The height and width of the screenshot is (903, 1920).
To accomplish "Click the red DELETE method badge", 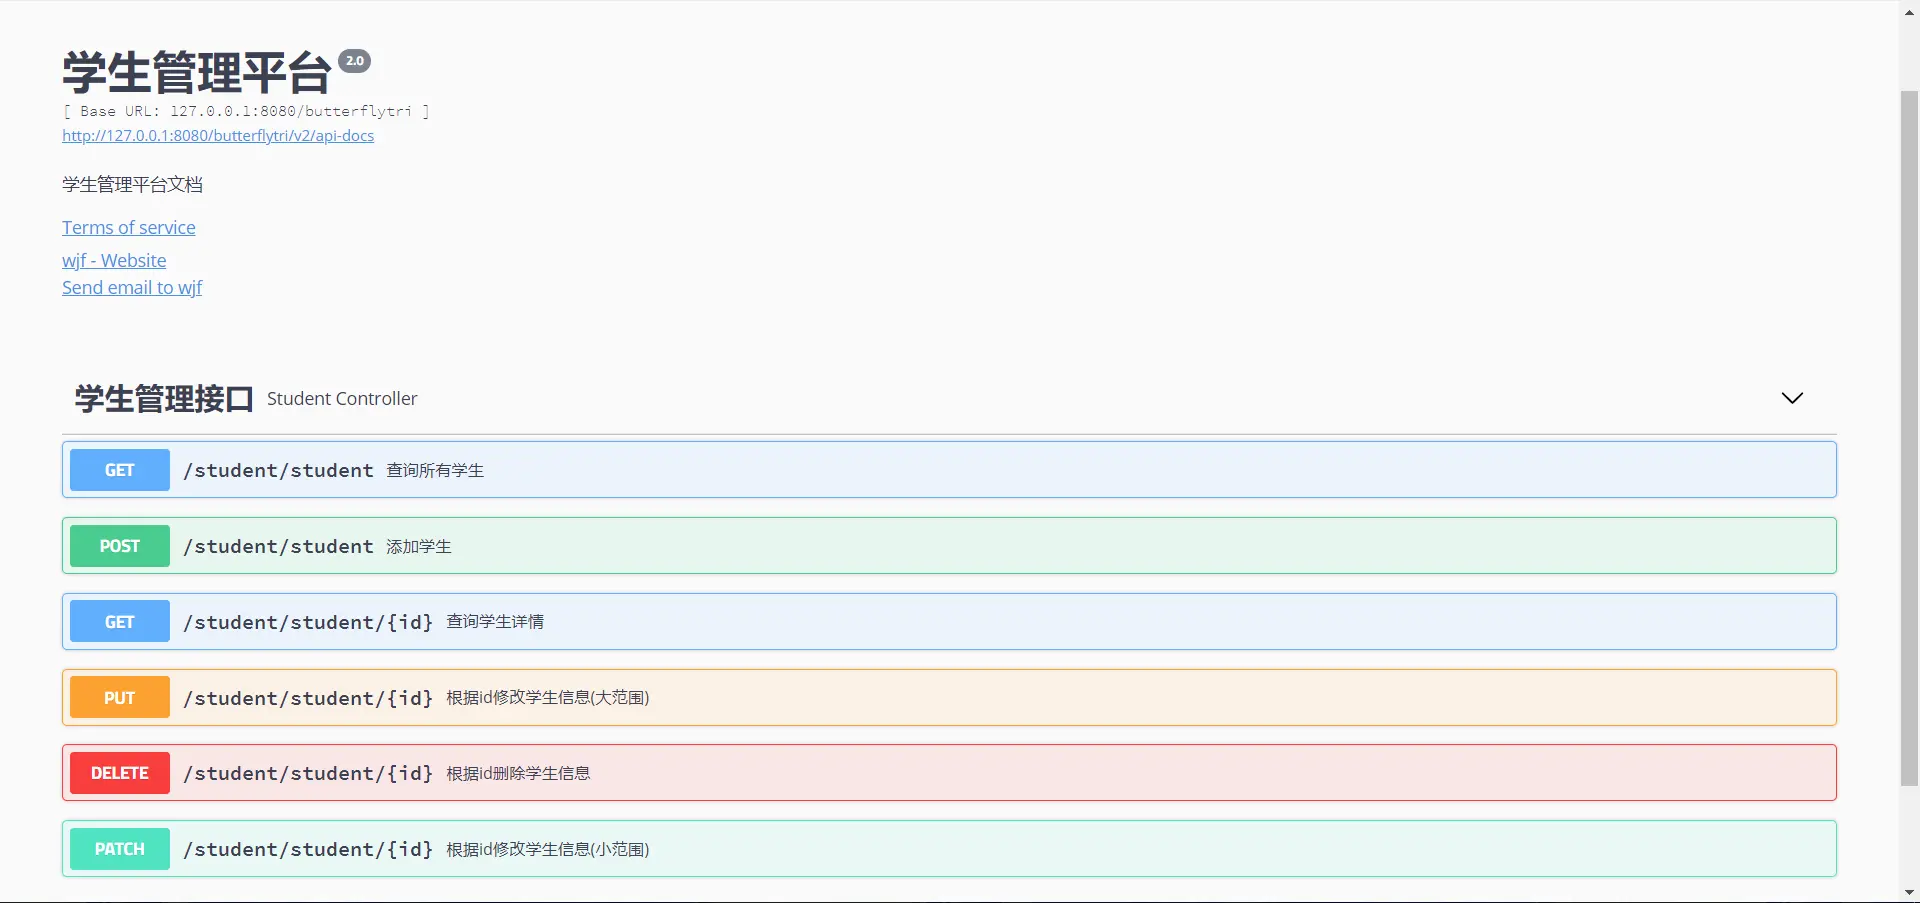I will pyautogui.click(x=120, y=773).
